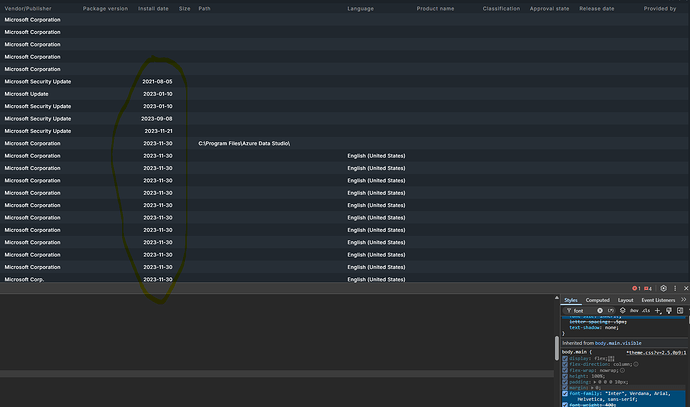Click the body.main selector text
This screenshot has height=407, width=690.
tap(574, 352)
